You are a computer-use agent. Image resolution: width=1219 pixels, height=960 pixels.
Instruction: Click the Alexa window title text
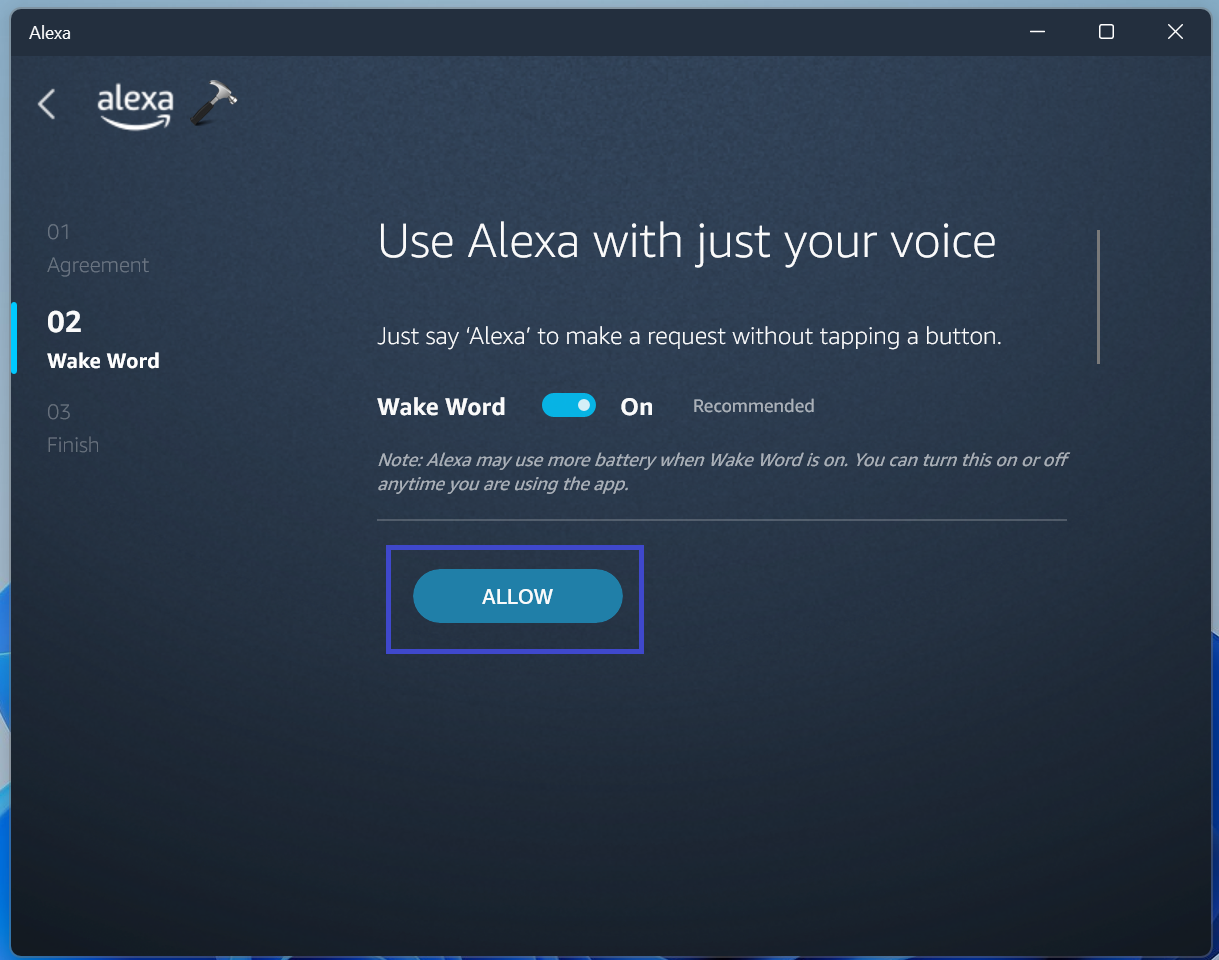tap(50, 33)
